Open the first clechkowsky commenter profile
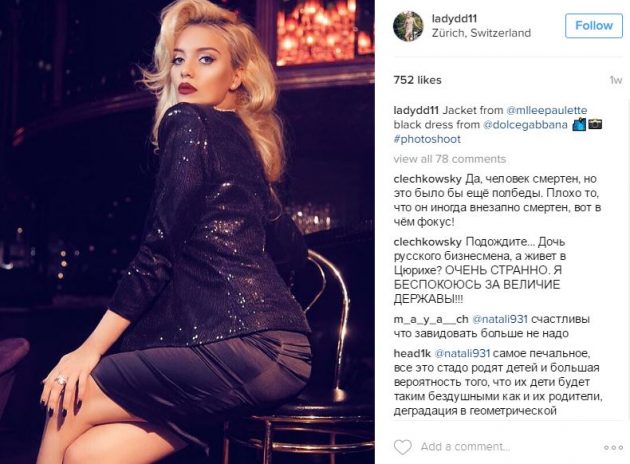 pos(428,179)
